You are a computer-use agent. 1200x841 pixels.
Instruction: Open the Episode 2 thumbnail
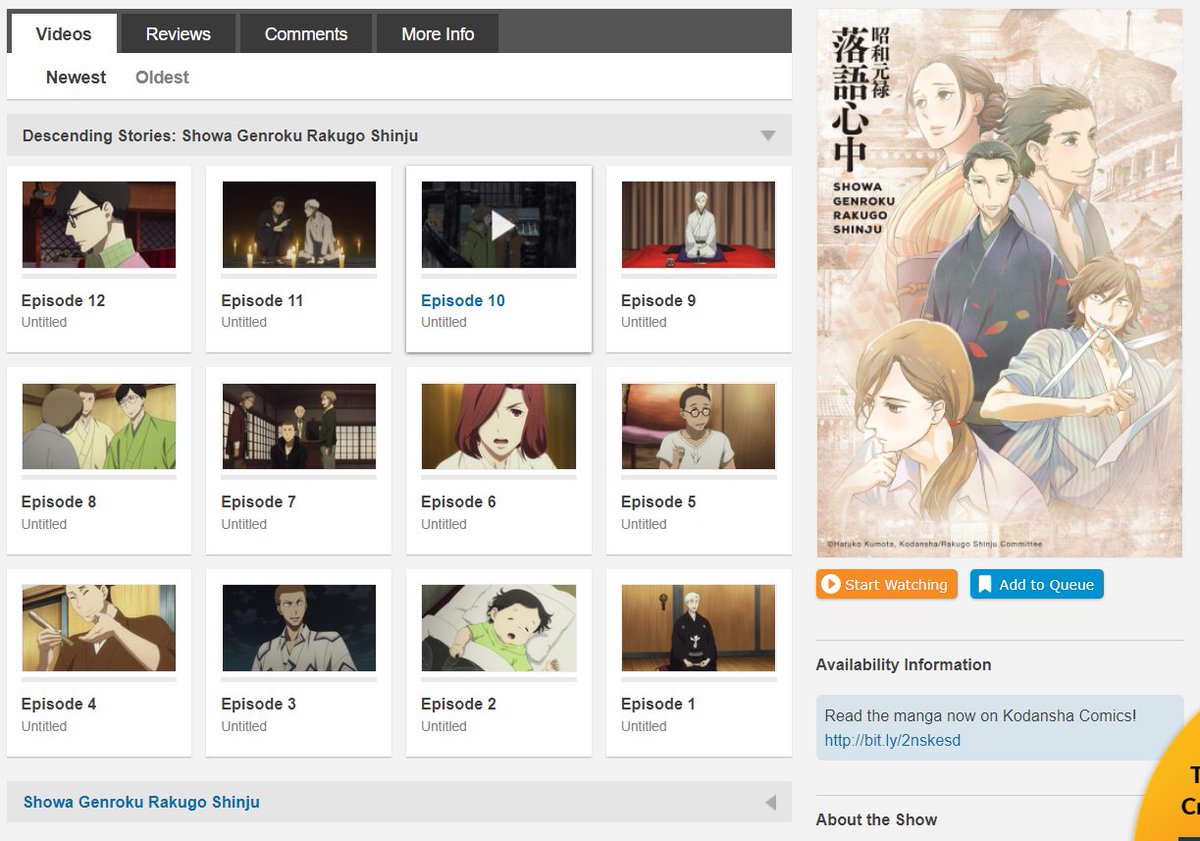(498, 628)
